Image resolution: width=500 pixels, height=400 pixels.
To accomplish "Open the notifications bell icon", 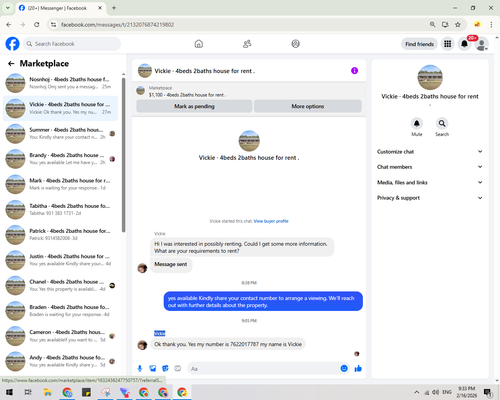I will [x=464, y=44].
